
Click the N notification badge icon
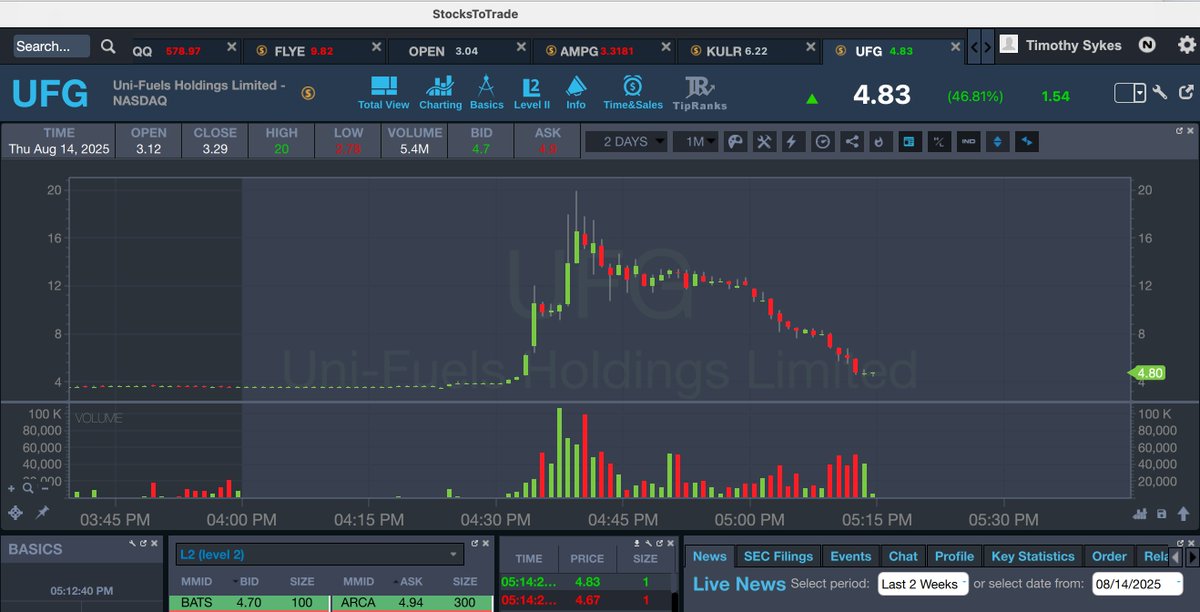[x=1147, y=45]
